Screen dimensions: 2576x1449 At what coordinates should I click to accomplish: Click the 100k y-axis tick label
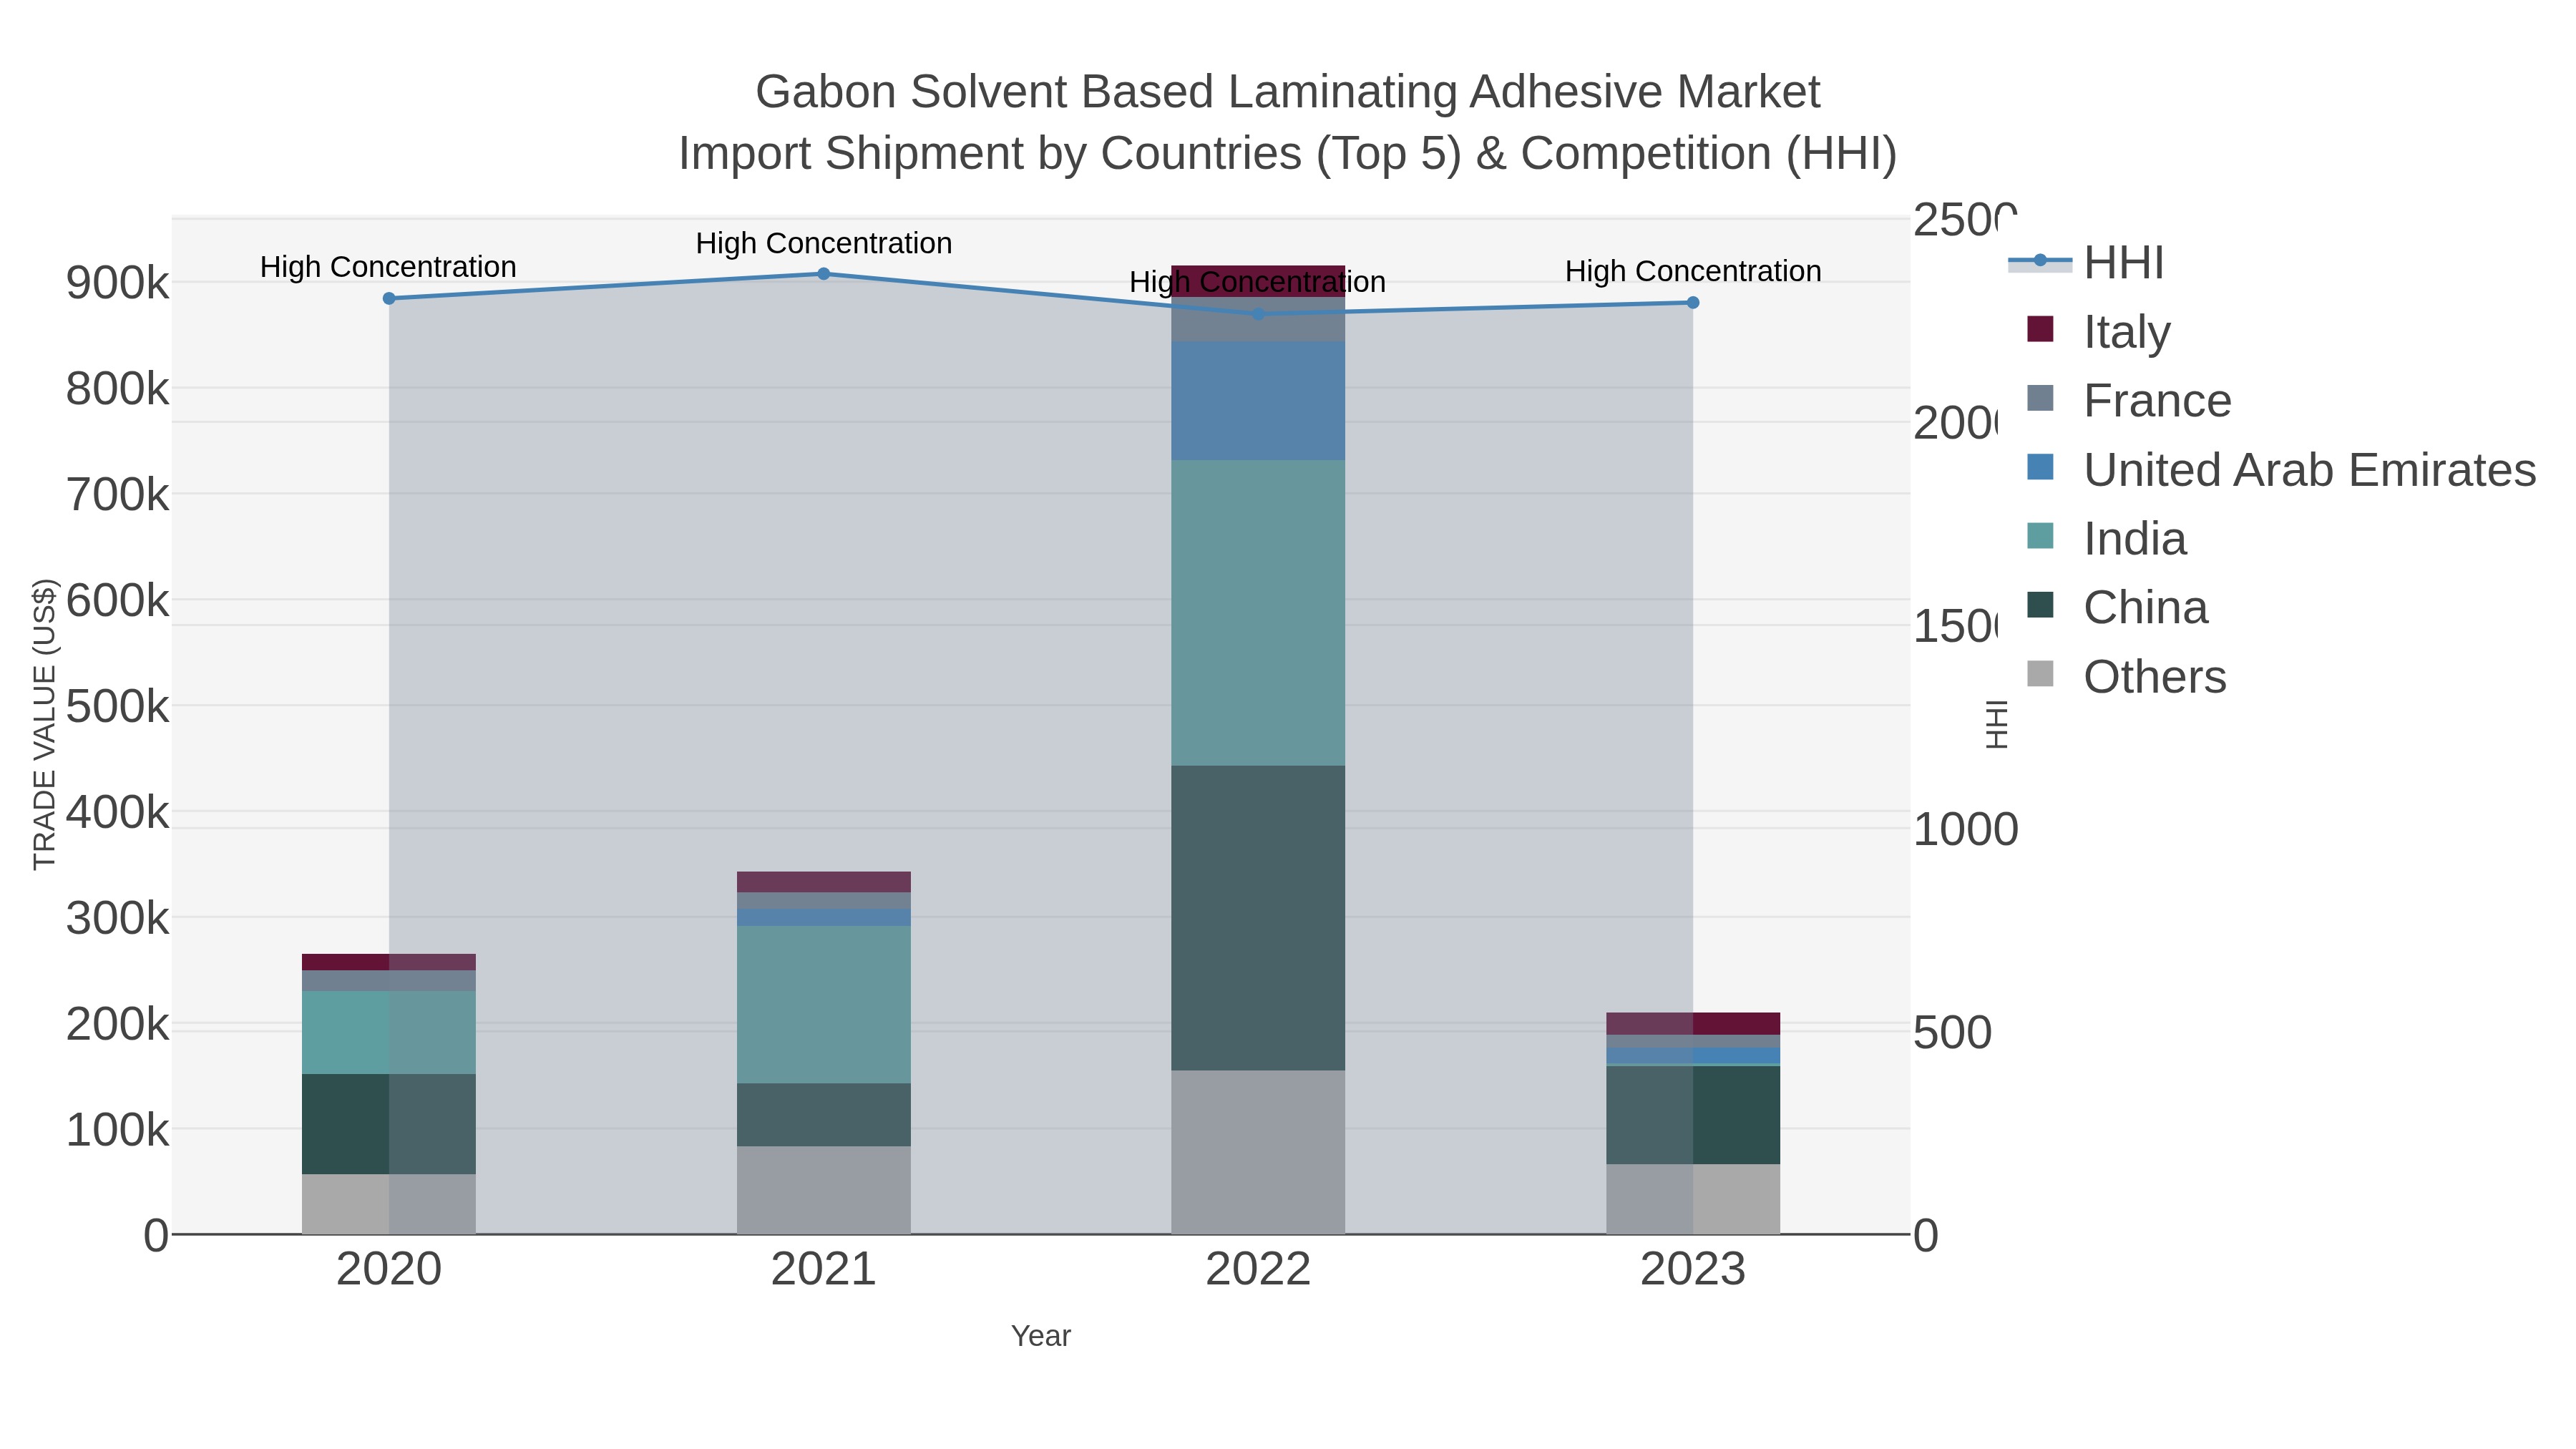pyautogui.click(x=117, y=1130)
